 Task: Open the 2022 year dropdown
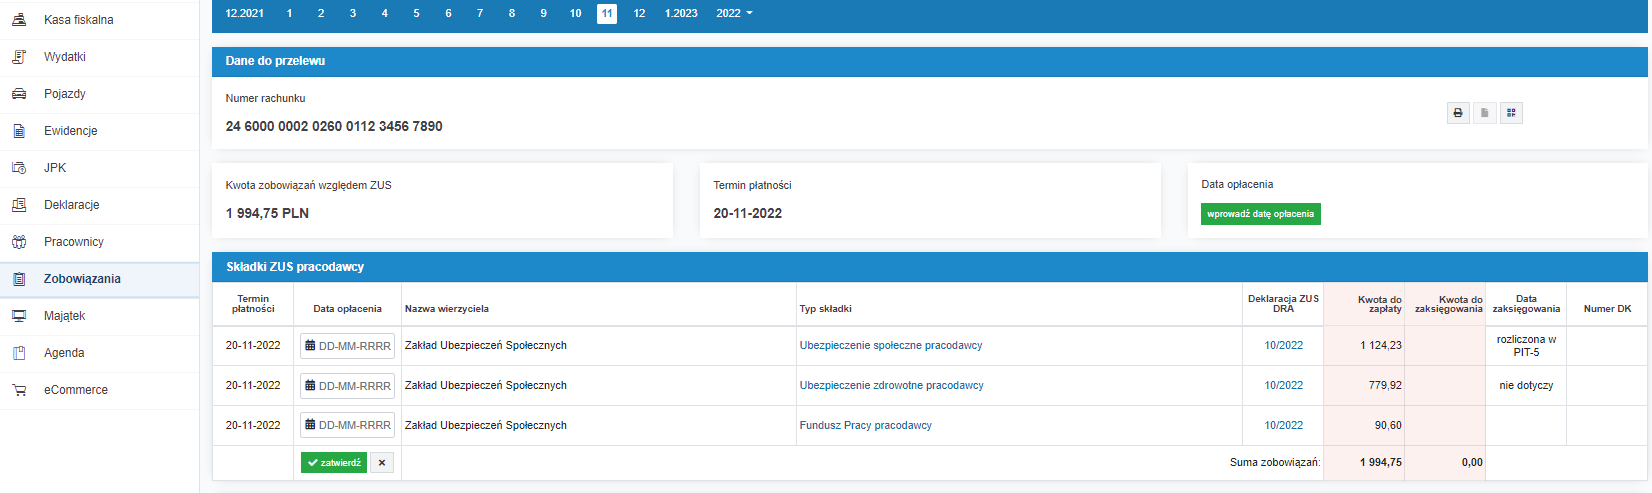pyautogui.click(x=734, y=13)
